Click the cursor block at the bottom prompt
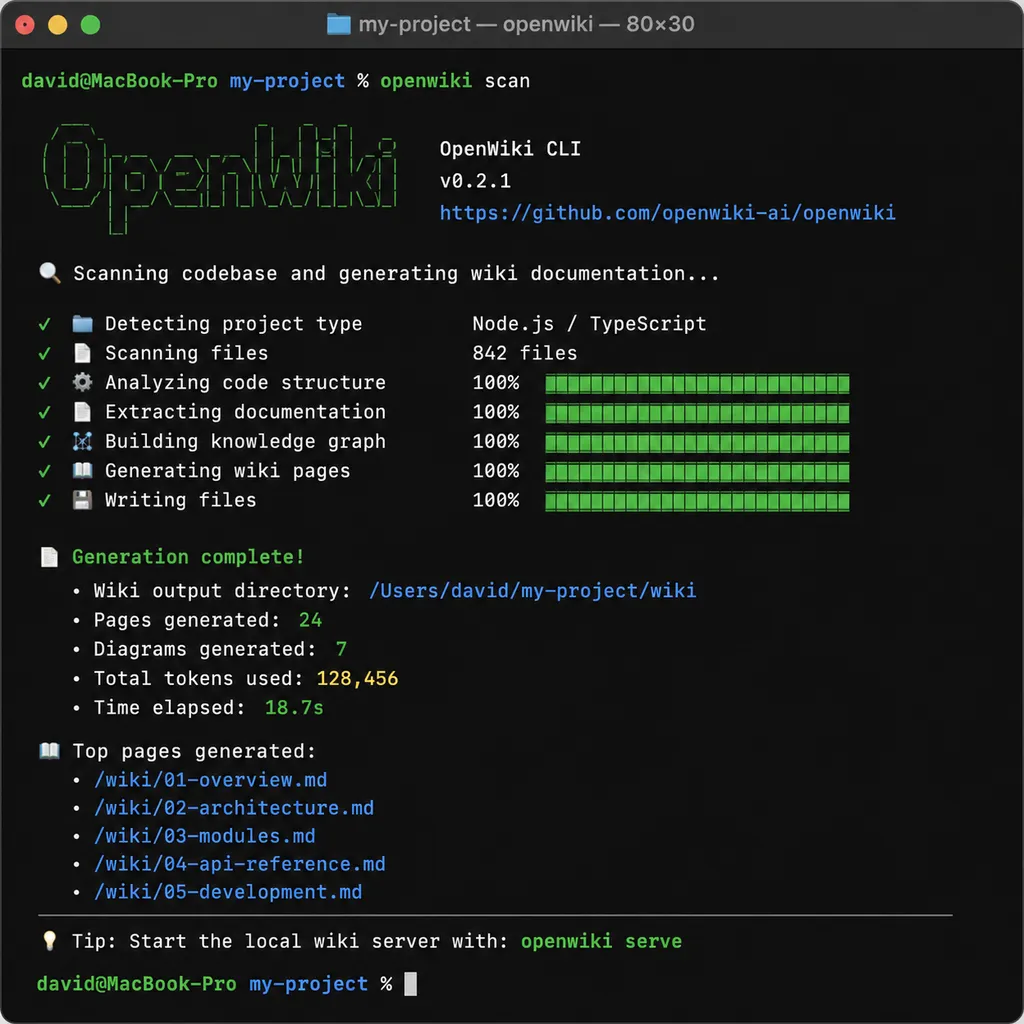The height and width of the screenshot is (1024, 1024). pyautogui.click(x=410, y=984)
